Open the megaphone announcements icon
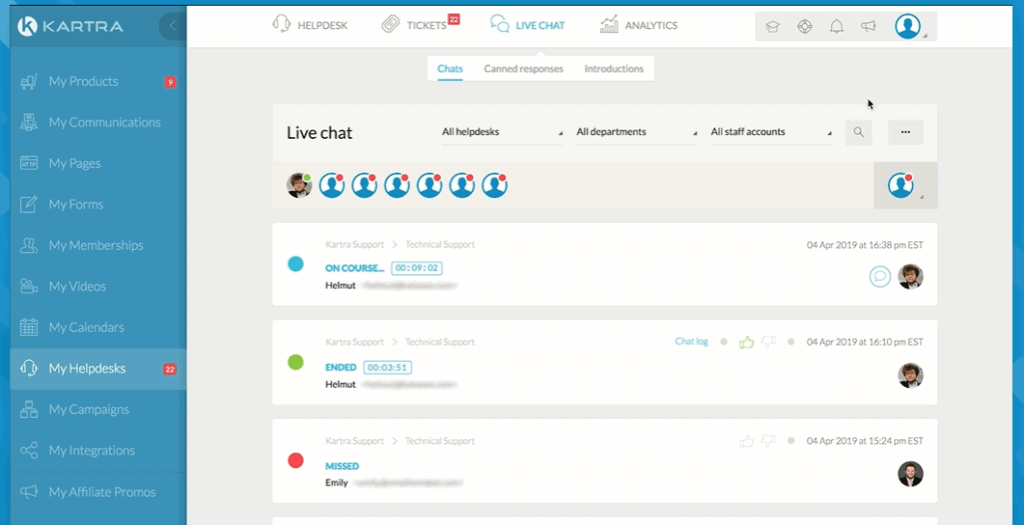This screenshot has width=1024, height=525. point(868,27)
